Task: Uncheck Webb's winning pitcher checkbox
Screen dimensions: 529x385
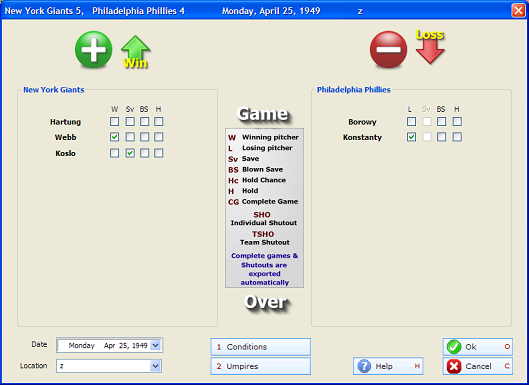Action: point(114,137)
